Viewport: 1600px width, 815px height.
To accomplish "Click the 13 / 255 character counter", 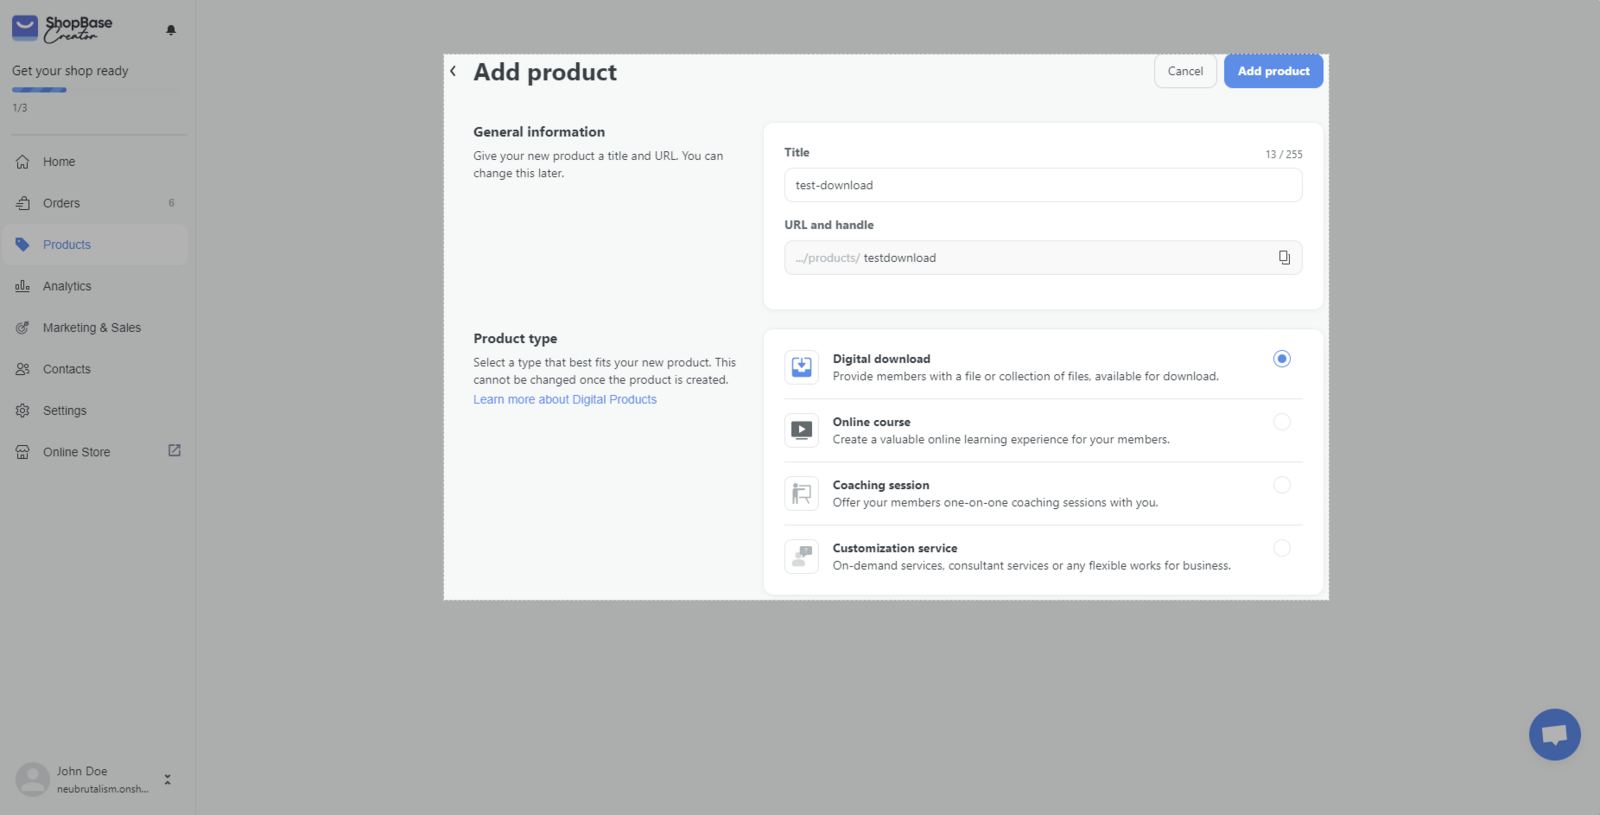I will click(1284, 155).
